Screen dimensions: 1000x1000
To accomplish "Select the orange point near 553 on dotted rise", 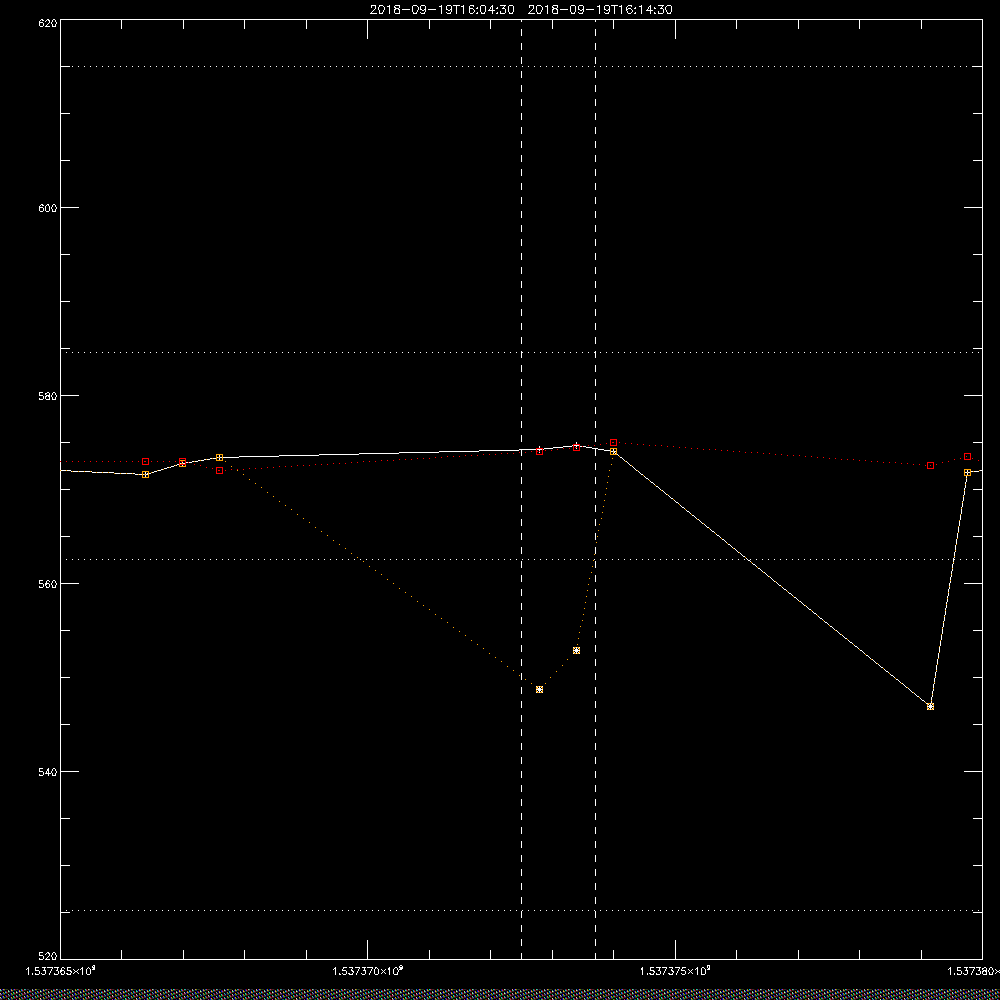I will pos(577,651).
